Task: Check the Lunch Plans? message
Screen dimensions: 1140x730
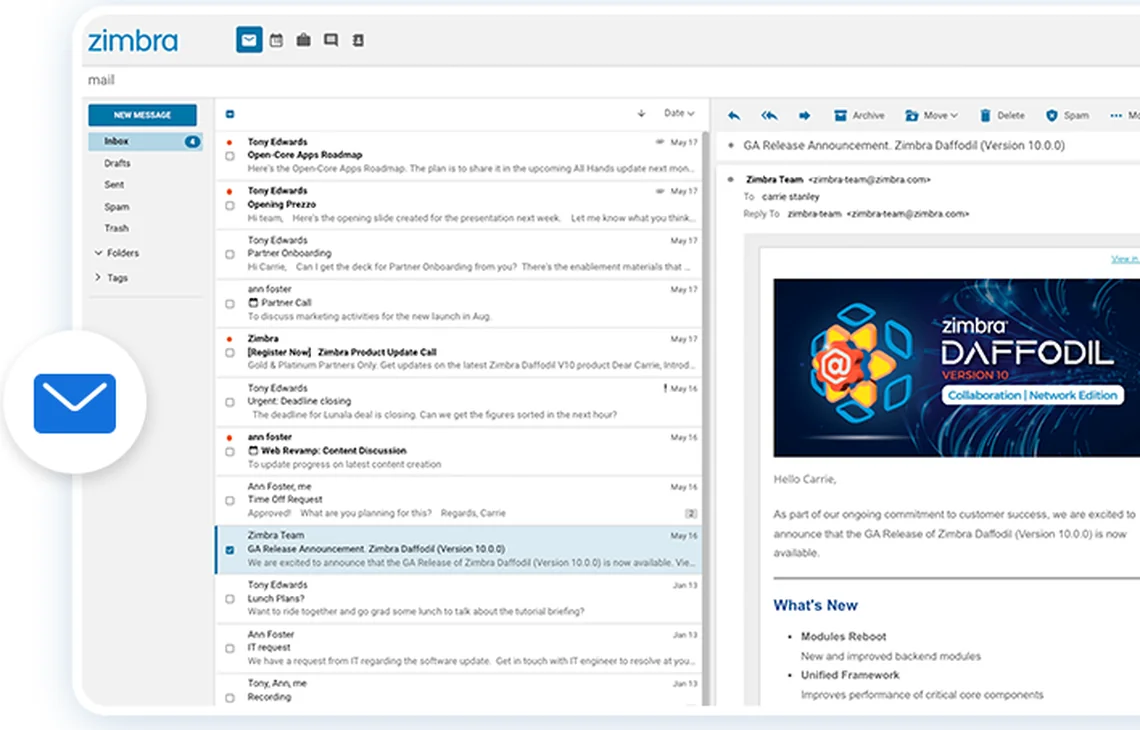Action: (x=230, y=599)
